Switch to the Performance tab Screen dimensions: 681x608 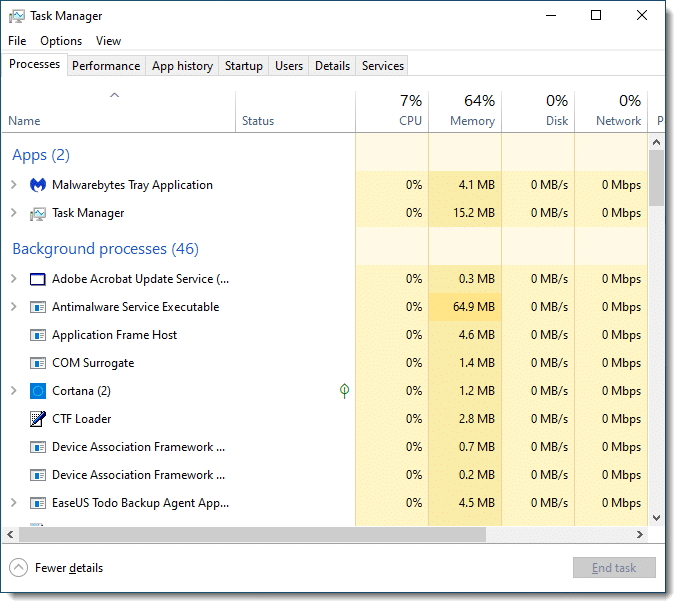[106, 66]
